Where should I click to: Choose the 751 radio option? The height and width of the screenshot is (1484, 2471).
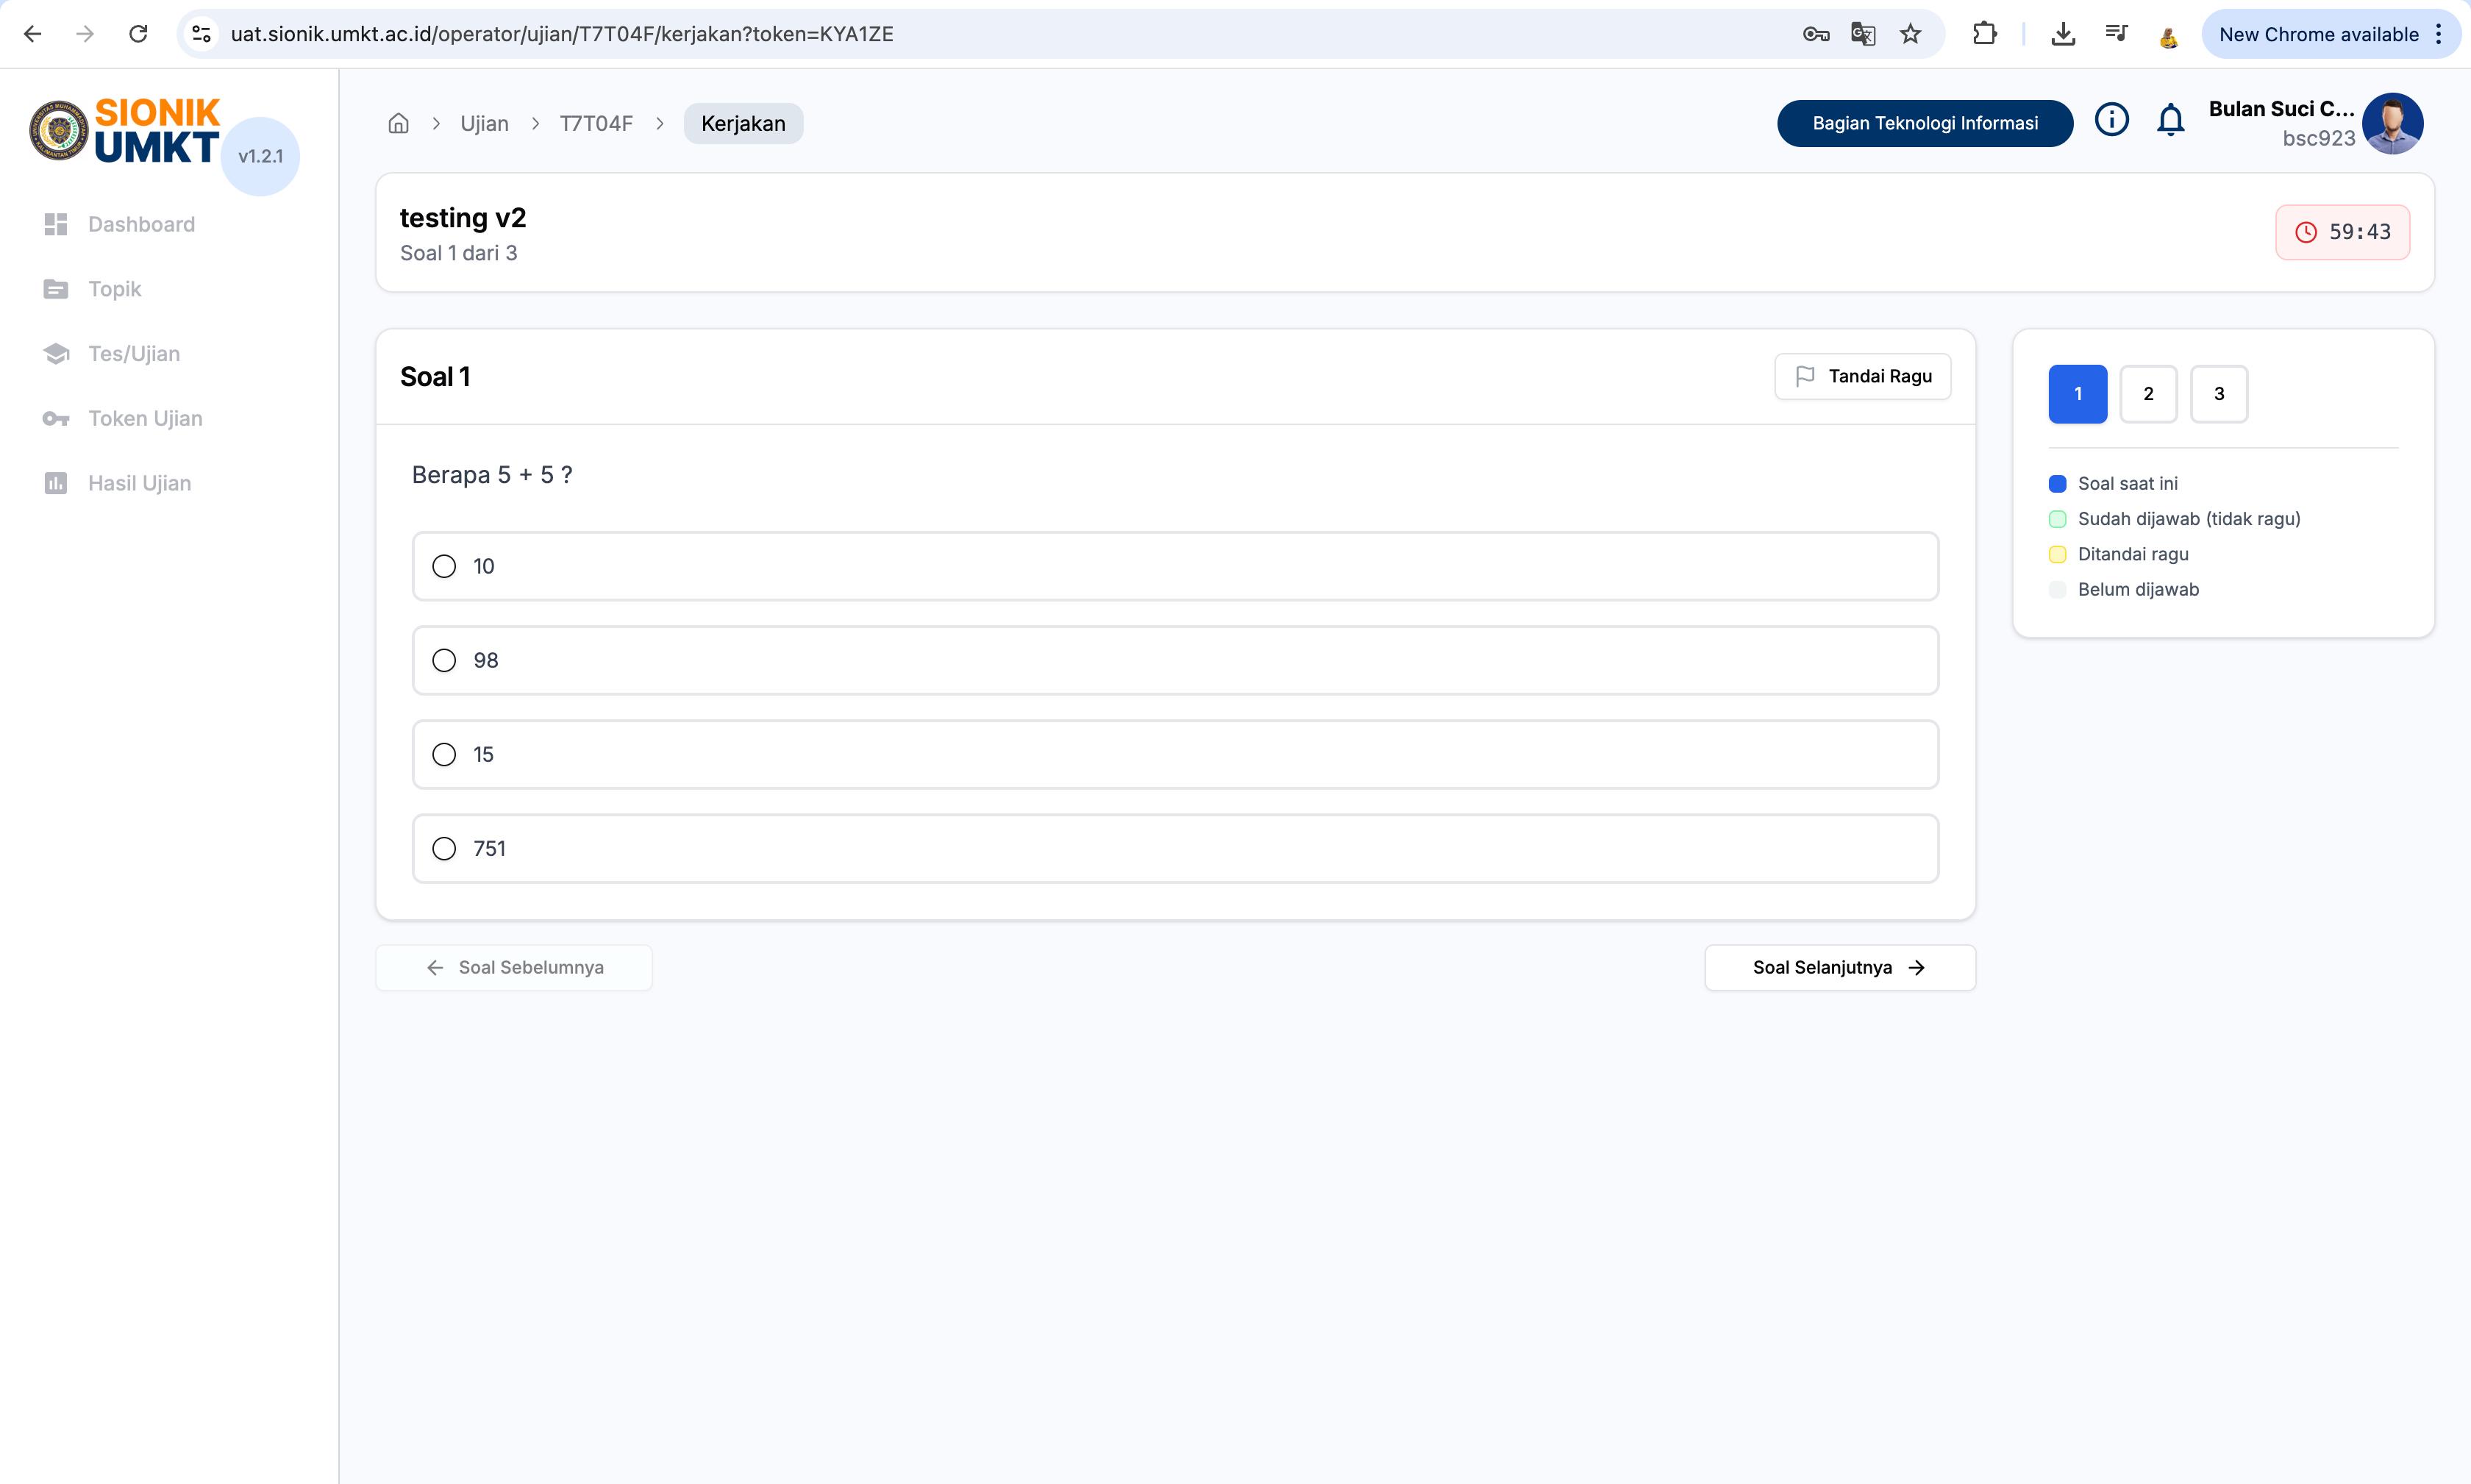(444, 848)
